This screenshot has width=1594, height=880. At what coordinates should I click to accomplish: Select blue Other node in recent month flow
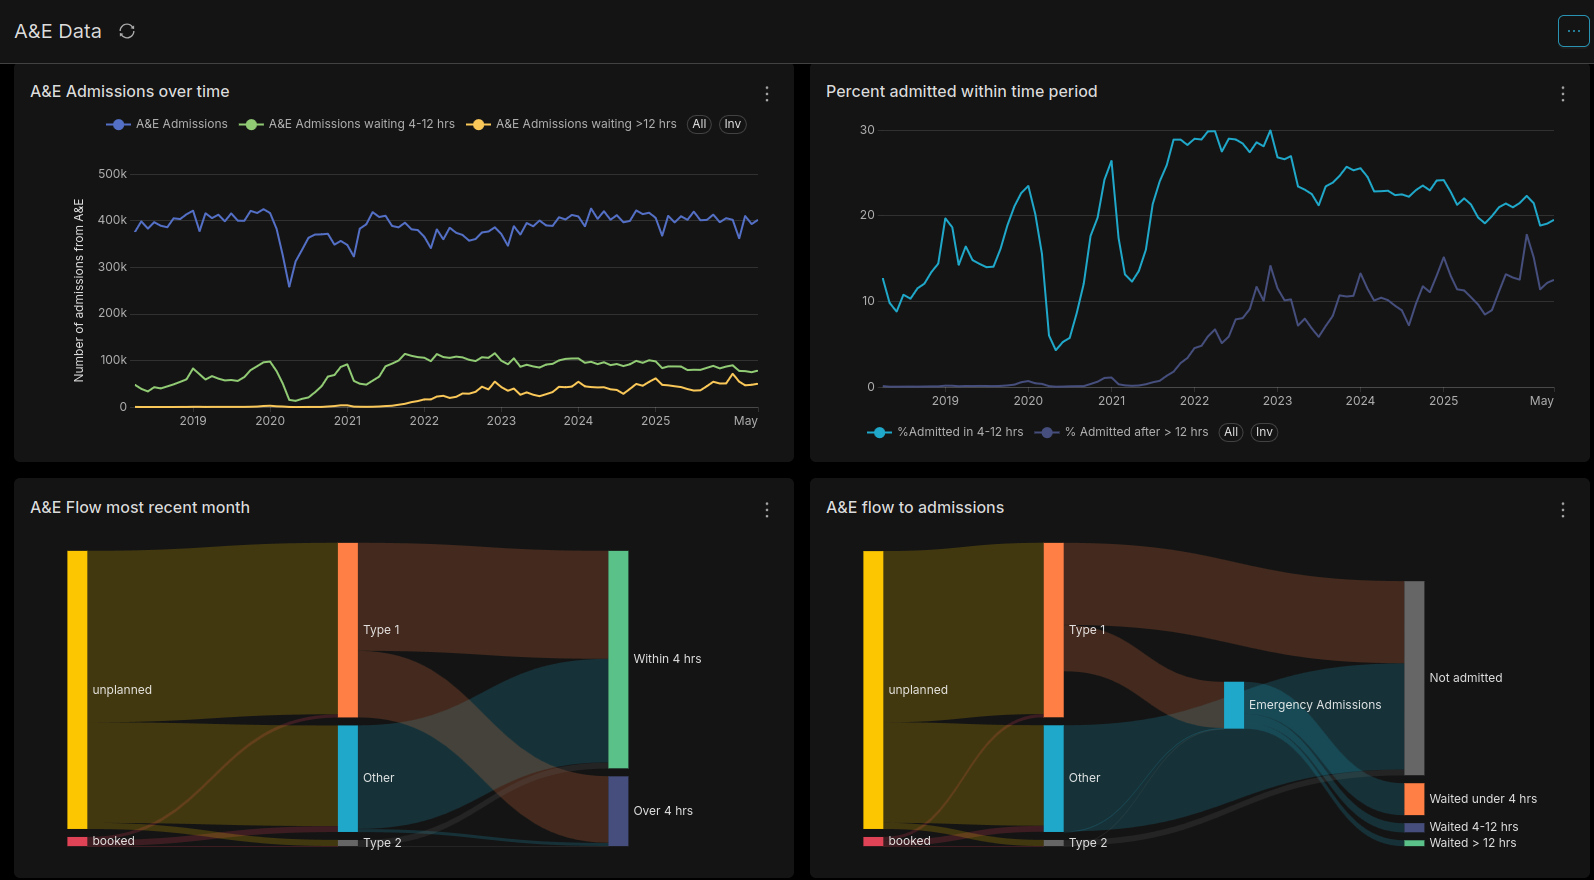pos(347,778)
